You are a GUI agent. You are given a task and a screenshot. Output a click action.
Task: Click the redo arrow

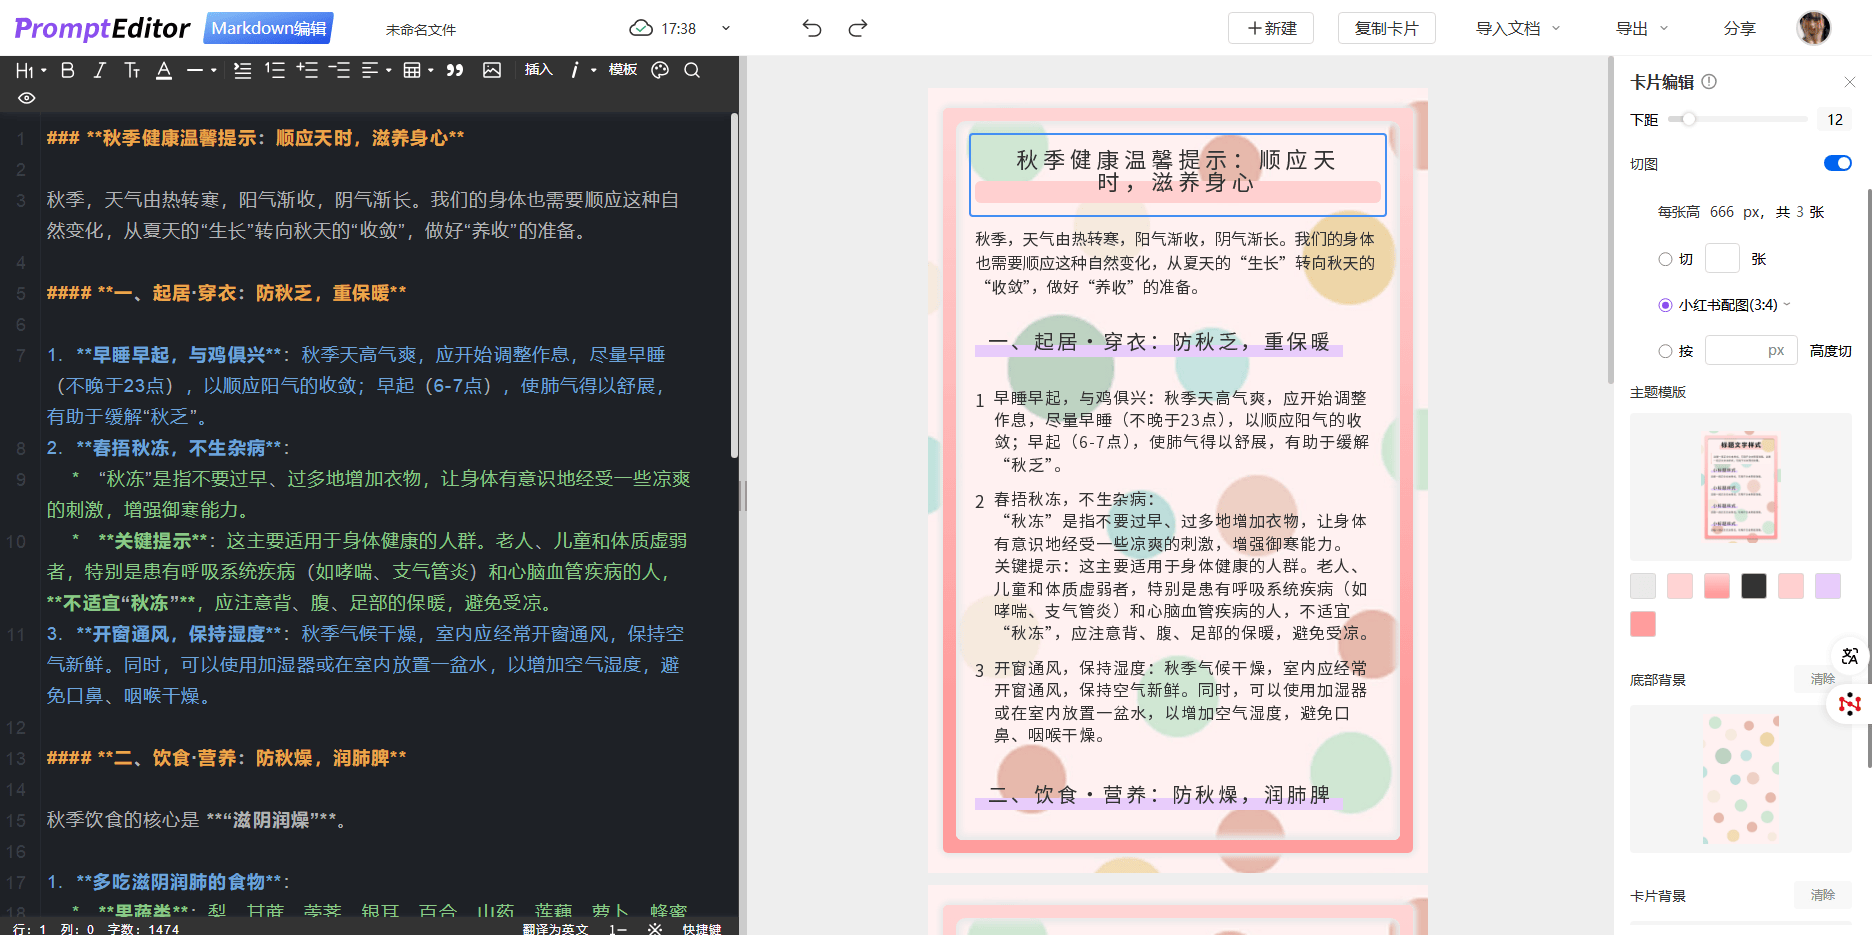point(858,28)
